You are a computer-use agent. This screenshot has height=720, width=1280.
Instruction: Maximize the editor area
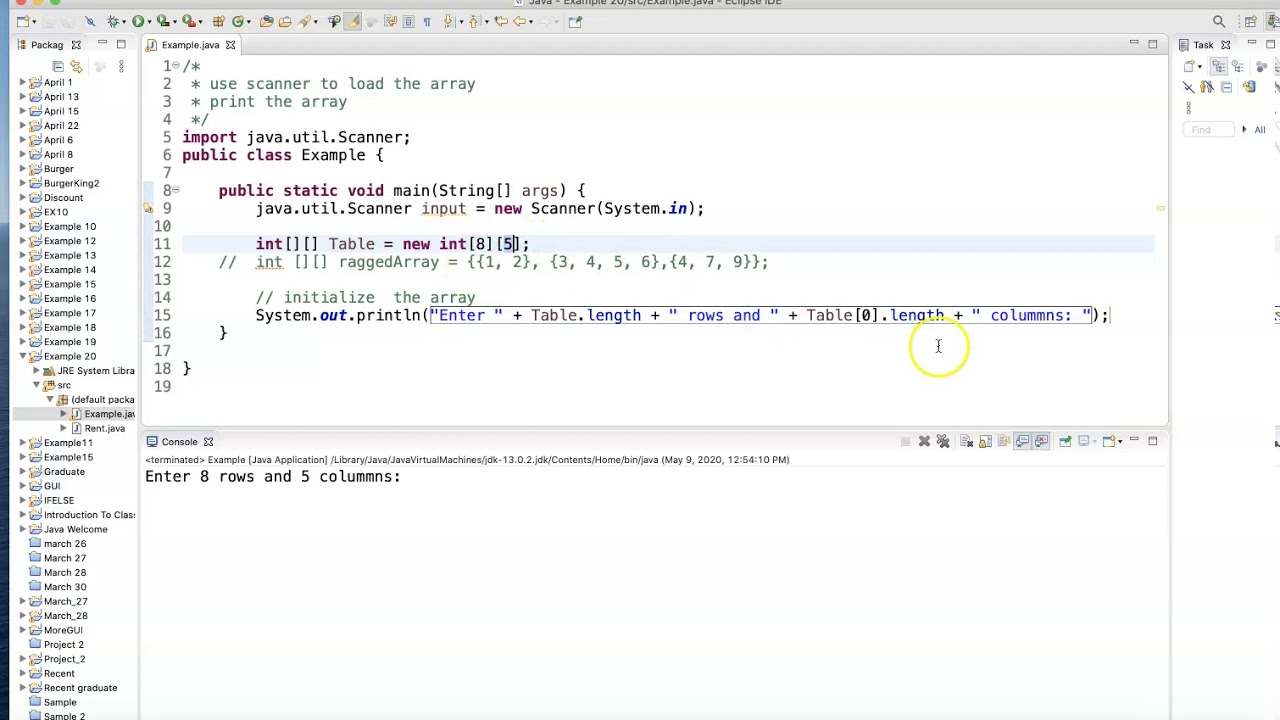(x=1152, y=44)
